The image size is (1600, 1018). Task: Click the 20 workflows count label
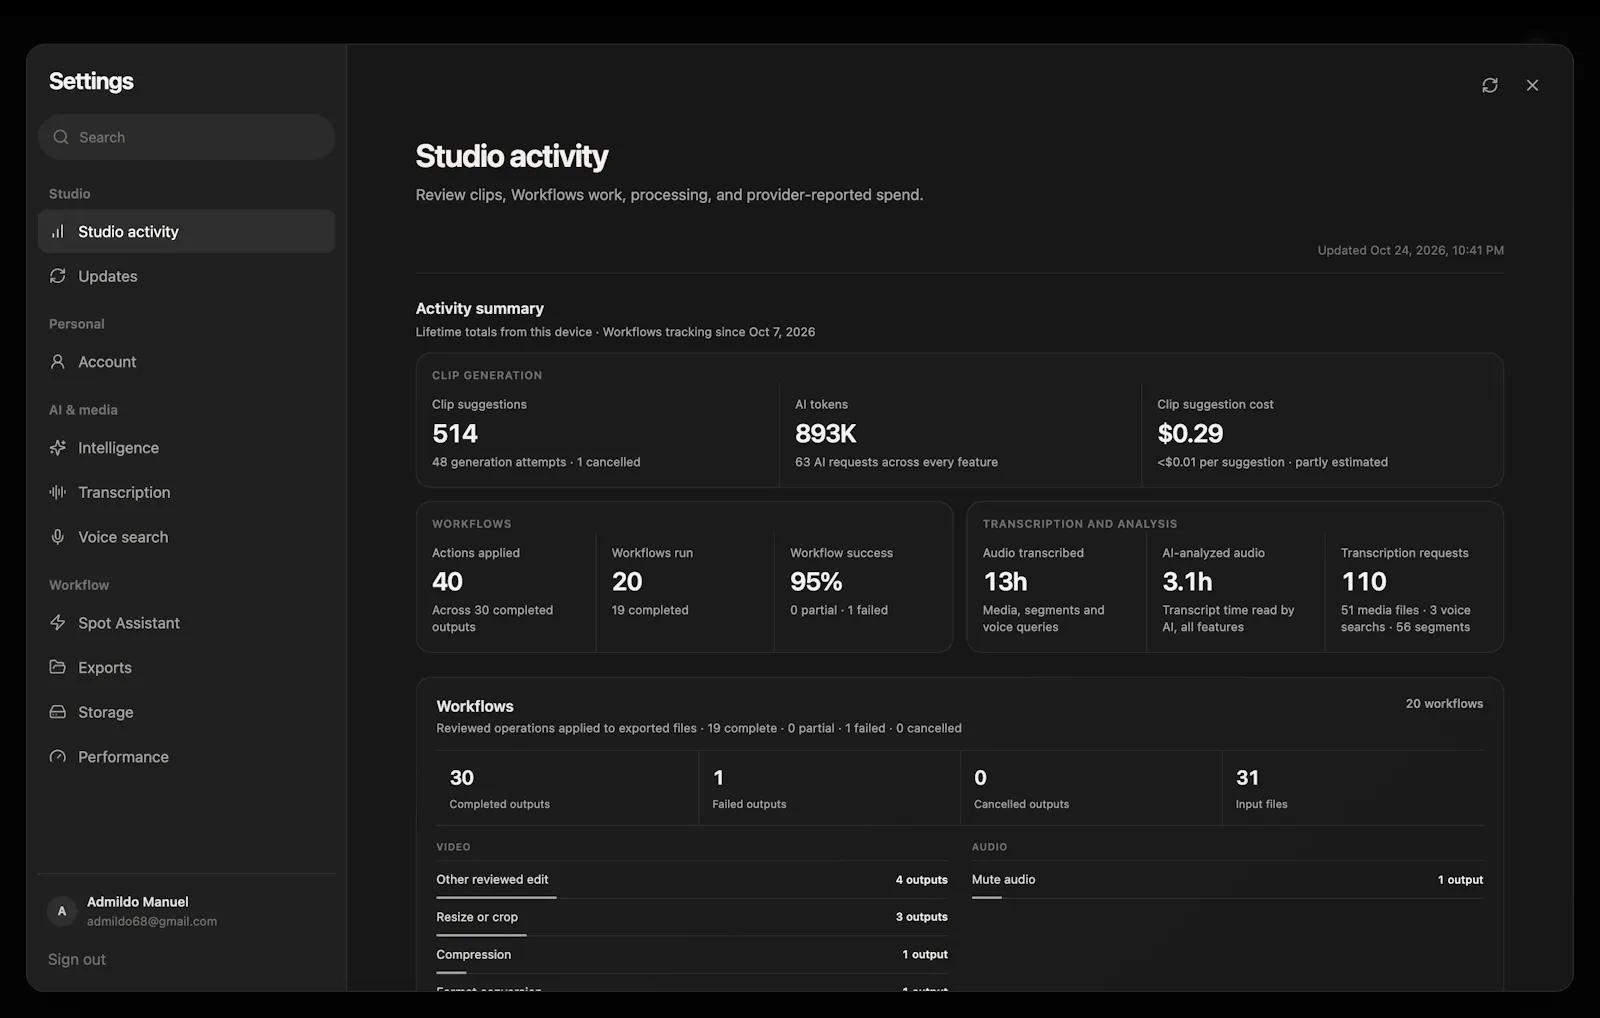point(1444,704)
